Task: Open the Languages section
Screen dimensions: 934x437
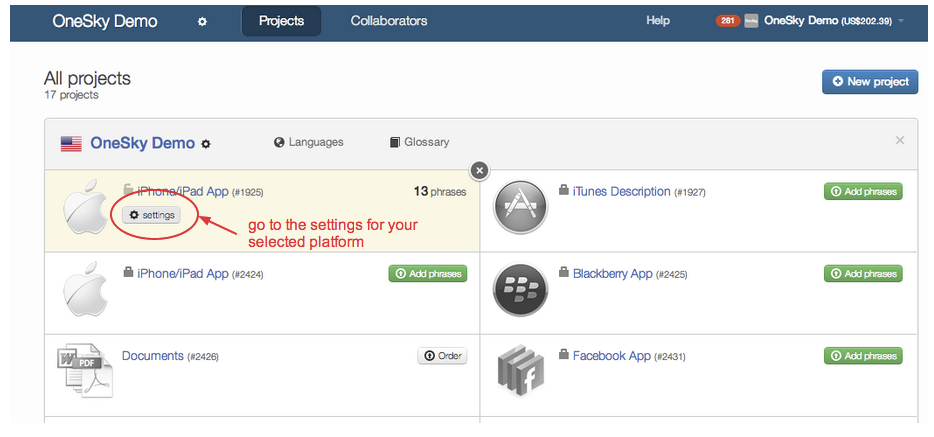Action: point(309,142)
